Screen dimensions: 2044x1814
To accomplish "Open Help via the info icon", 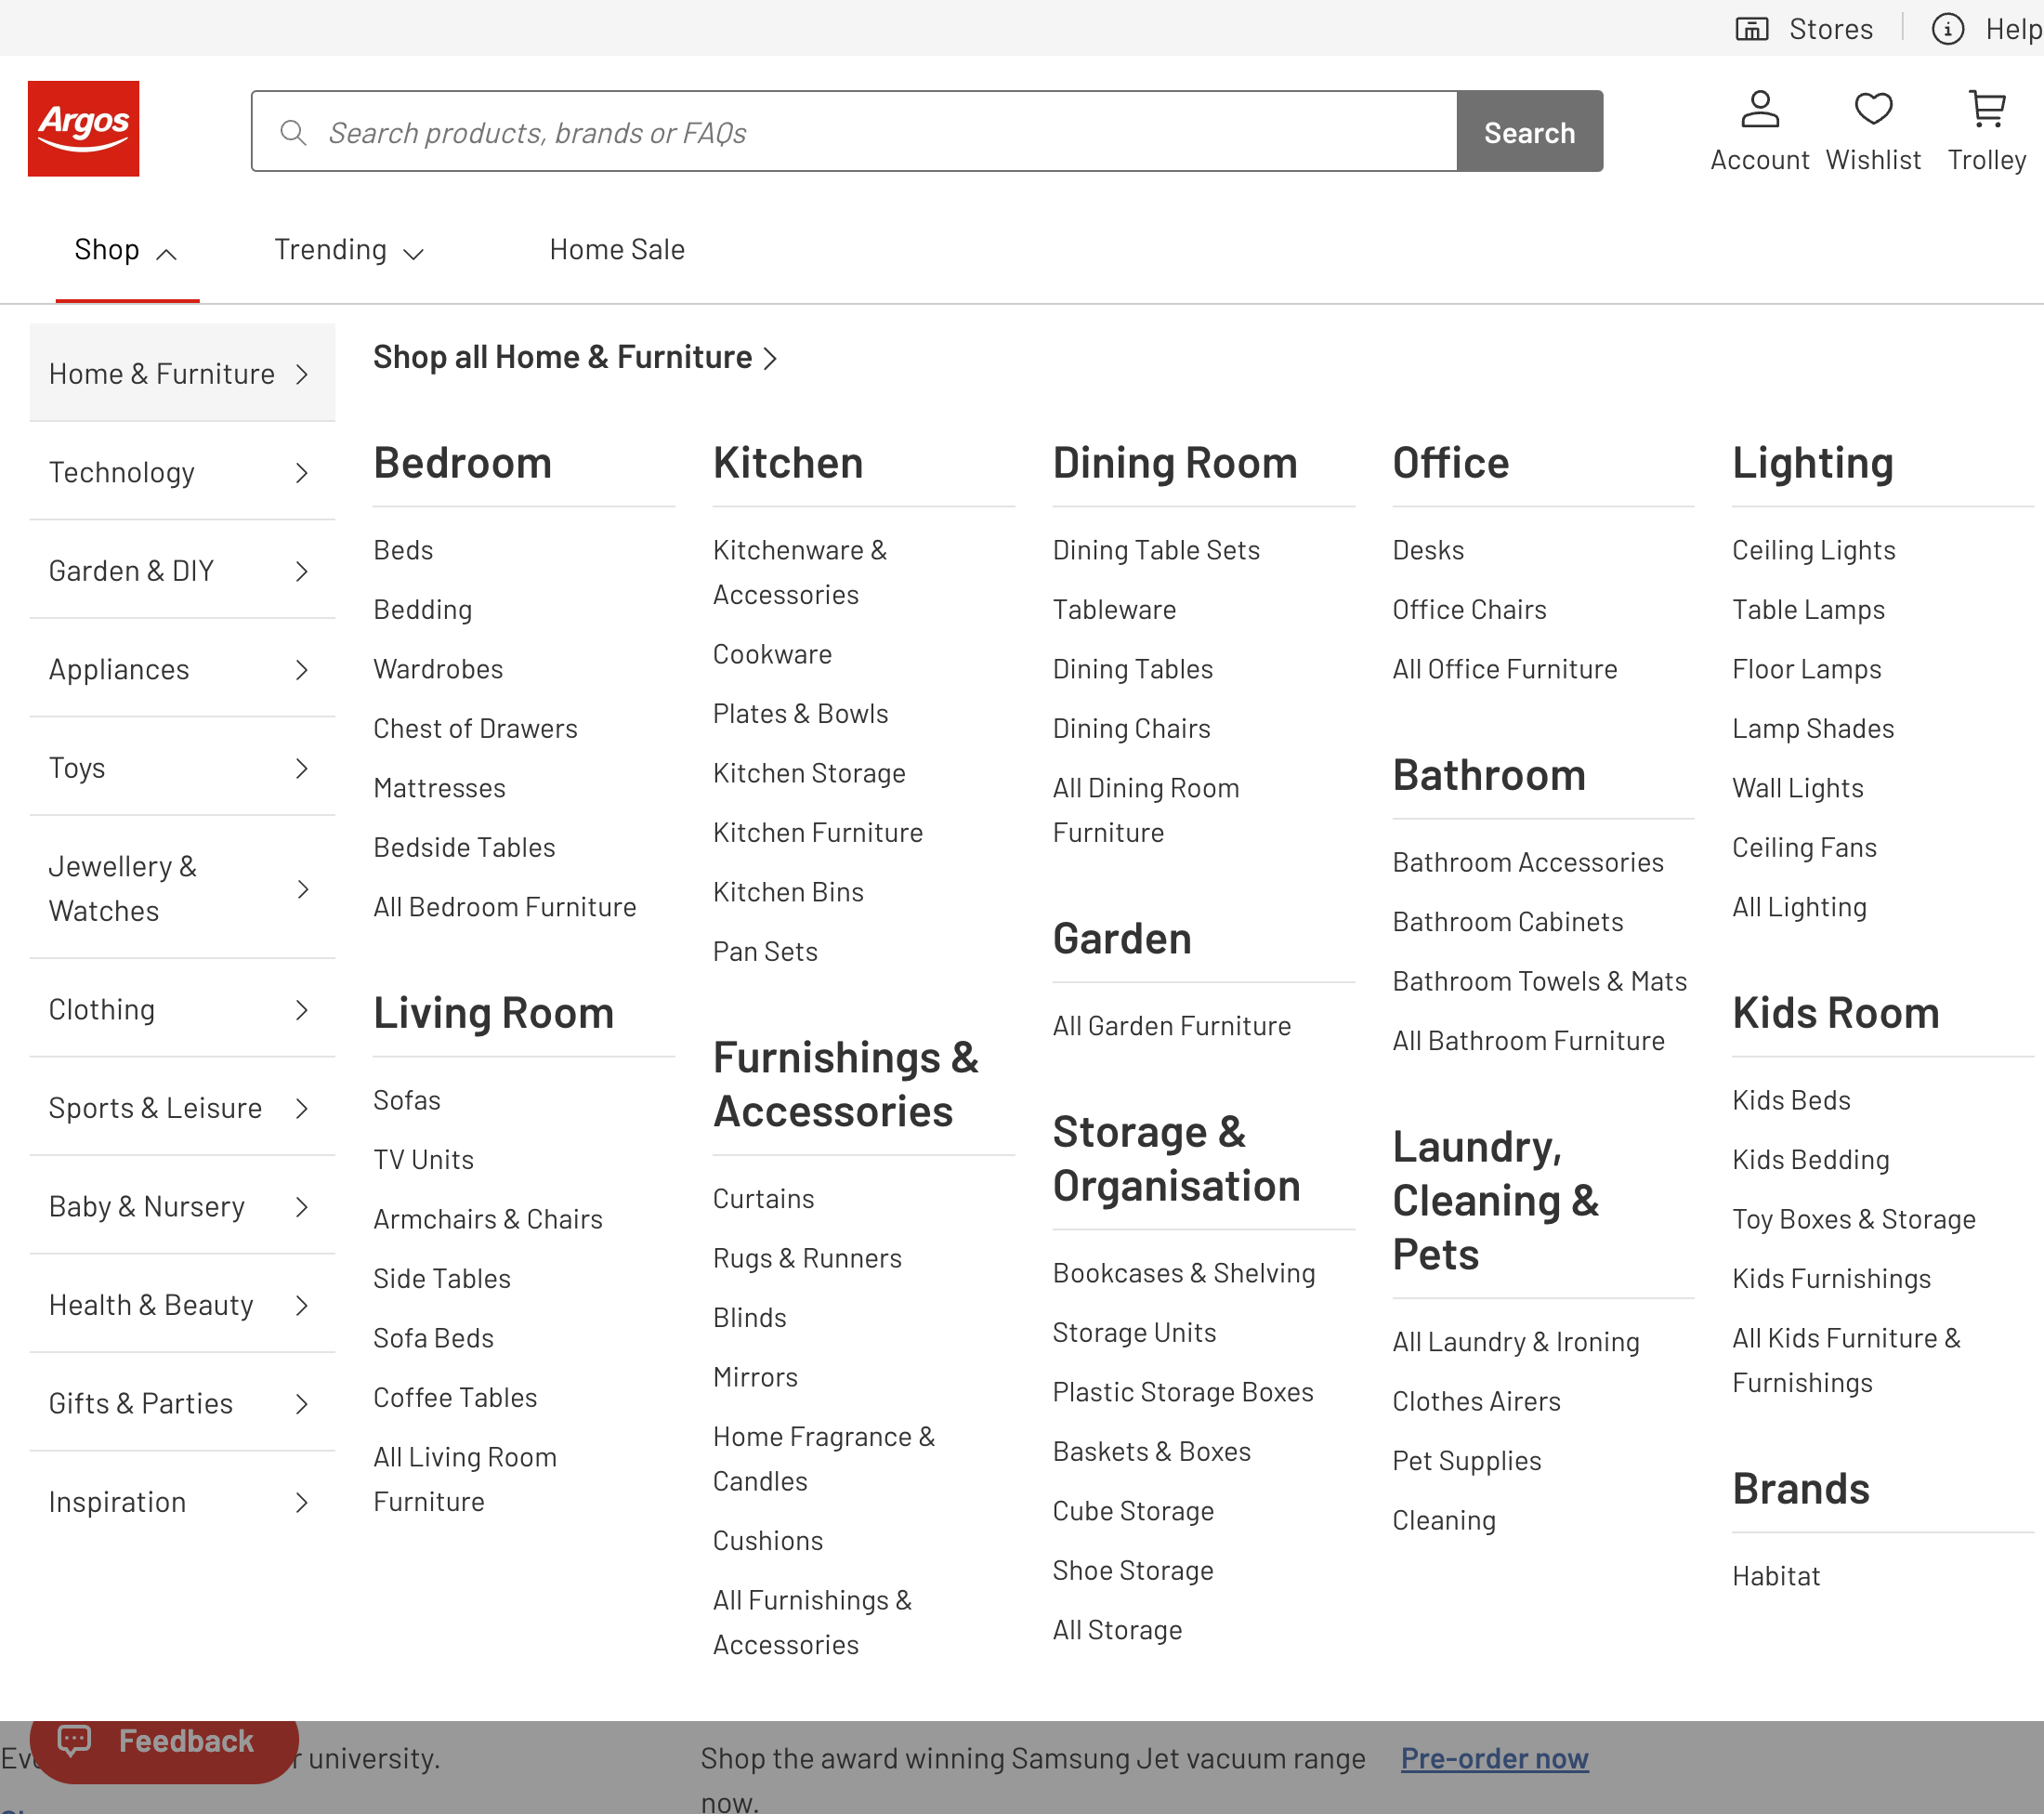I will pyautogui.click(x=1947, y=28).
